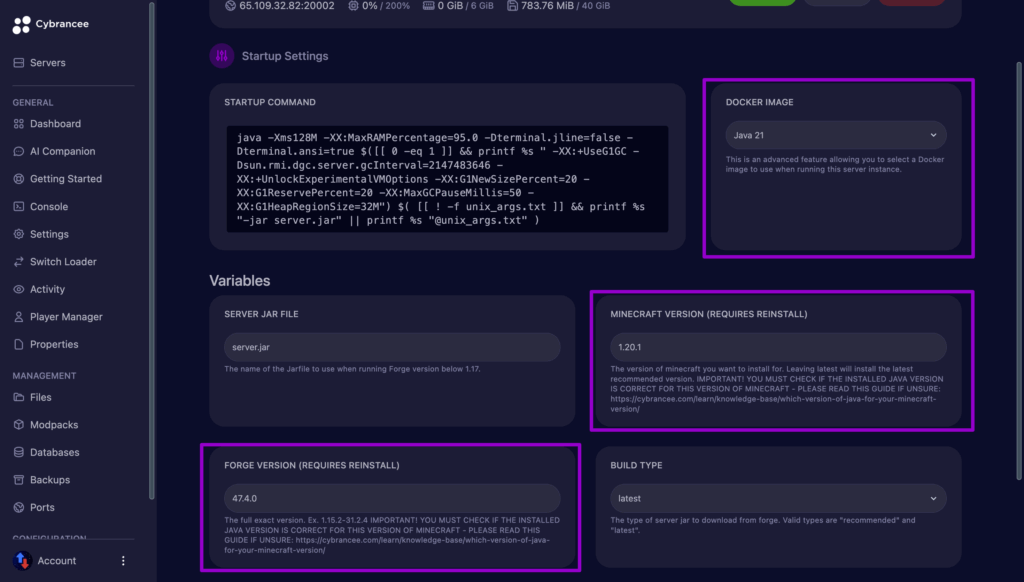
Task: Open Account three-dot options menu
Action: (x=124, y=561)
